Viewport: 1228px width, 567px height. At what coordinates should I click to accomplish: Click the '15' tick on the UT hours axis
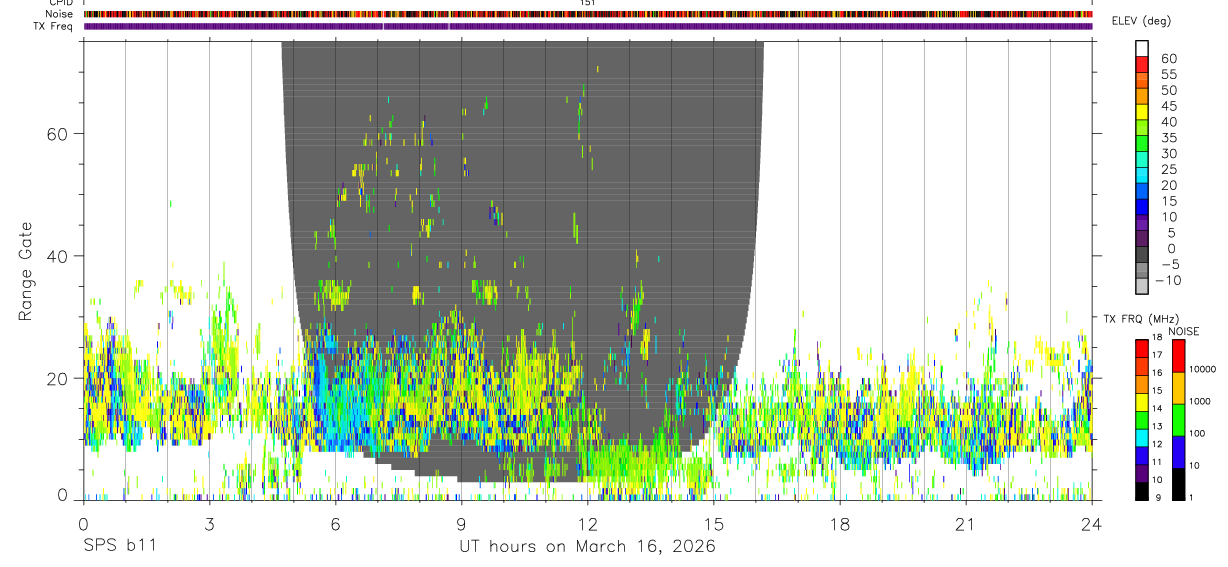pyautogui.click(x=714, y=524)
